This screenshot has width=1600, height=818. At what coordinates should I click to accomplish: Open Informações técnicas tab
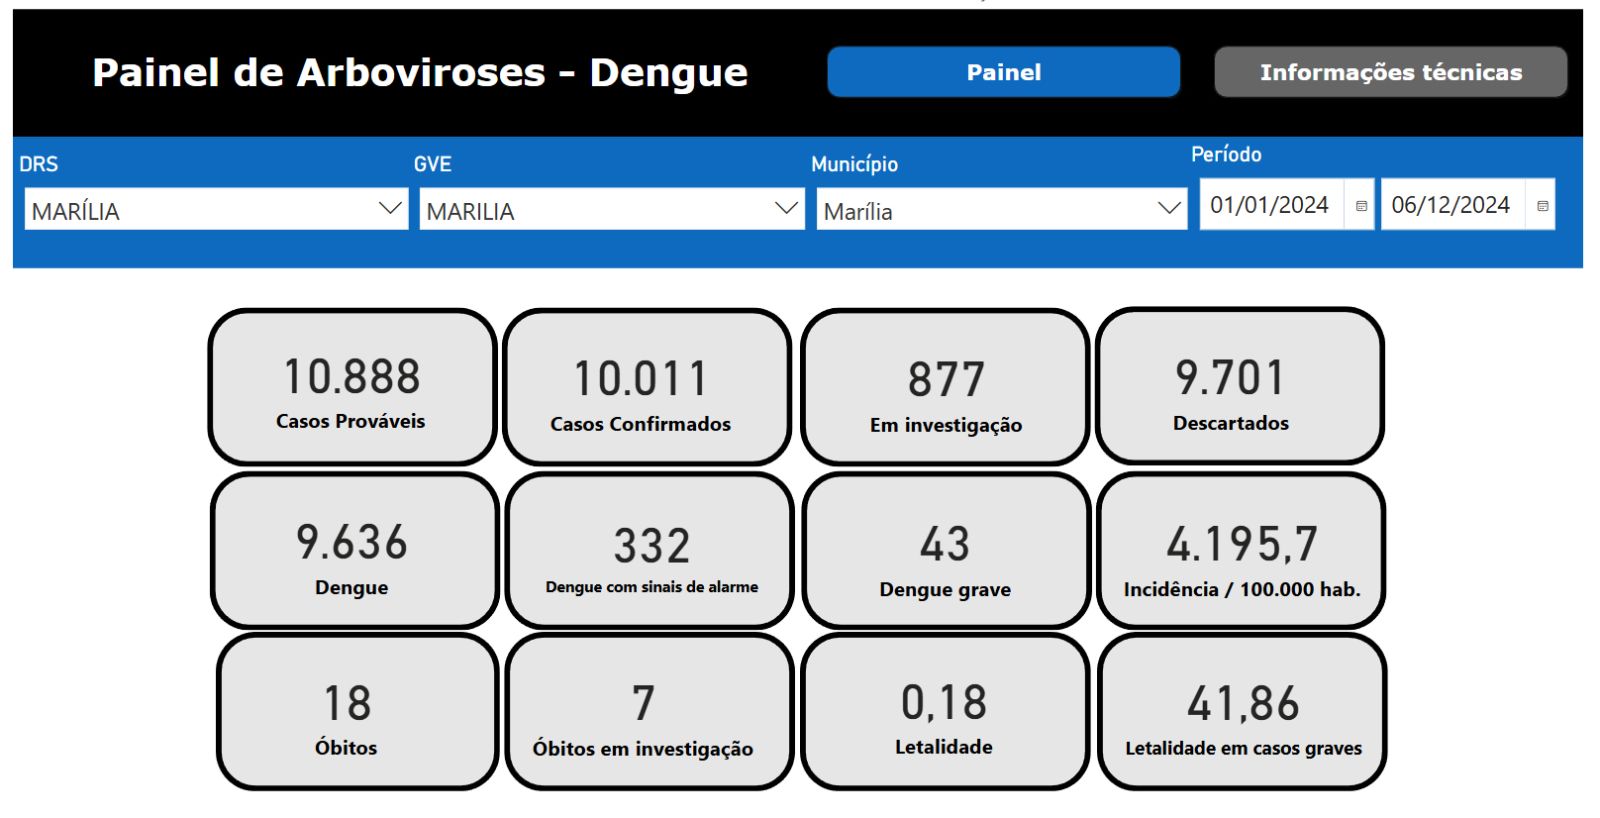pos(1390,72)
